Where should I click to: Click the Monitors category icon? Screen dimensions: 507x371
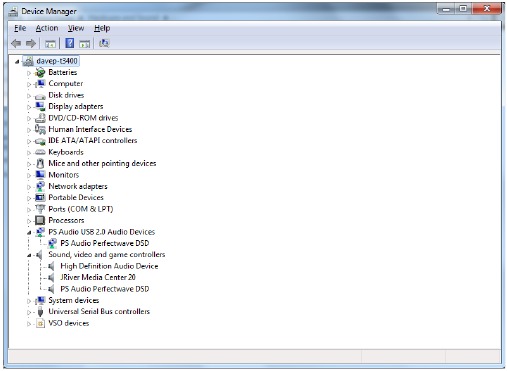(x=40, y=175)
